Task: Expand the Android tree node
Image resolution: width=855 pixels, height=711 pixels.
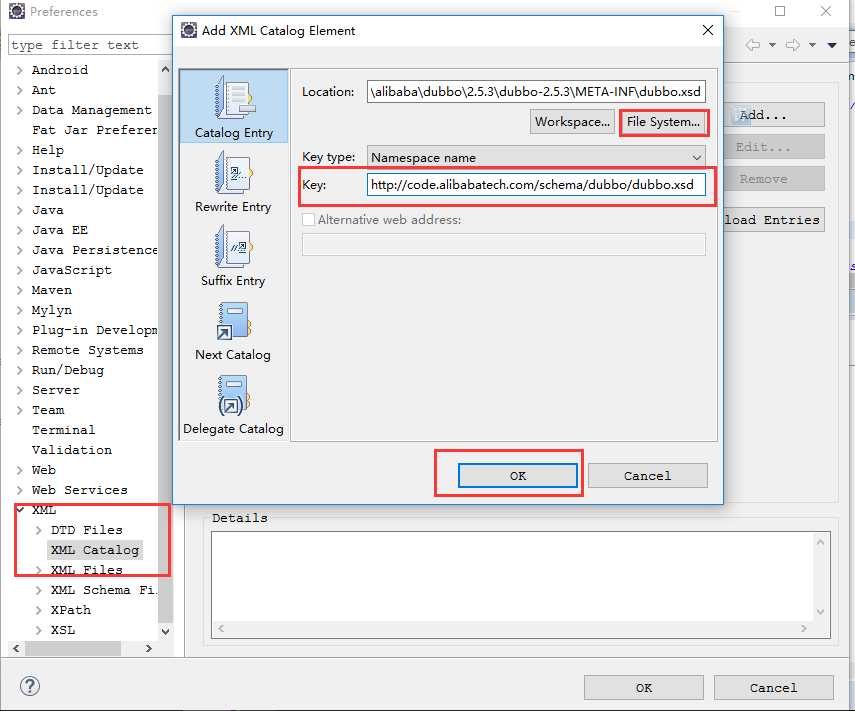Action: click(x=20, y=70)
